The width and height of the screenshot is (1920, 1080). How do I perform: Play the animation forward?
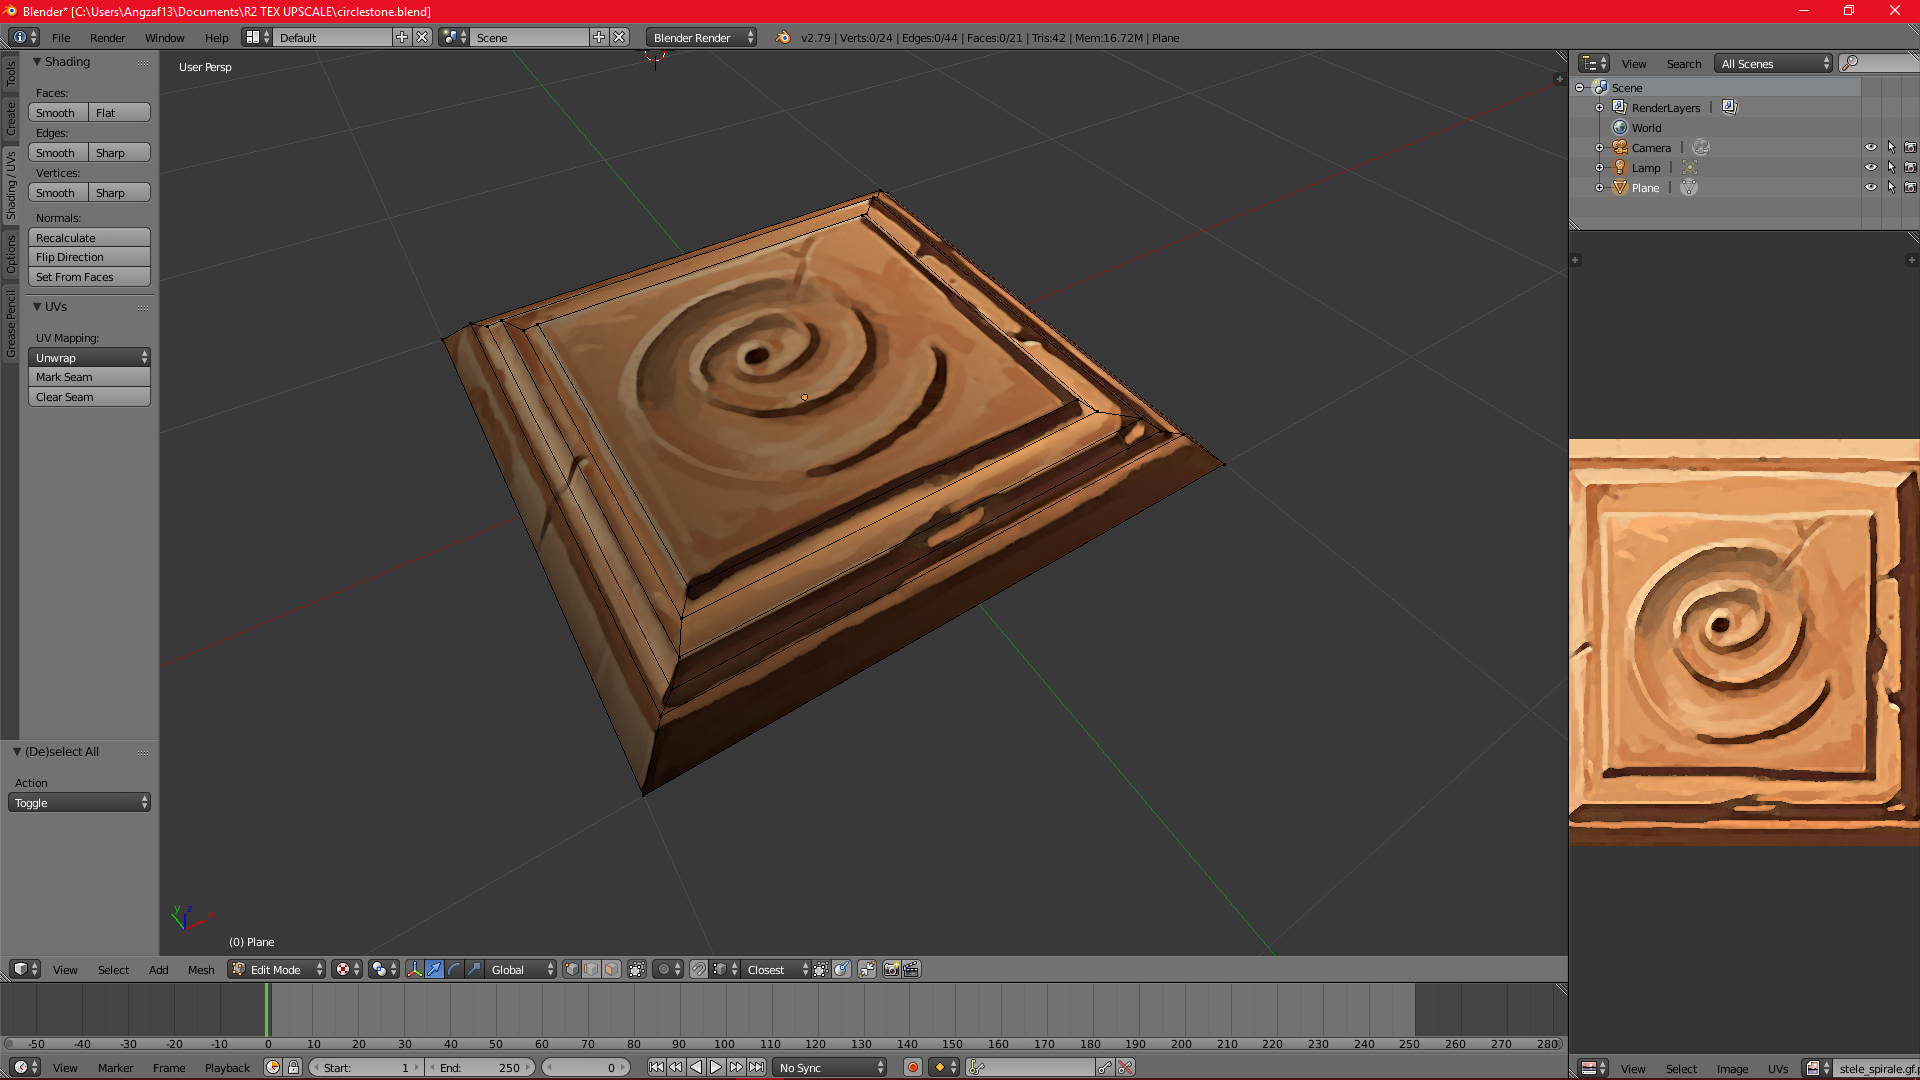tap(716, 1067)
